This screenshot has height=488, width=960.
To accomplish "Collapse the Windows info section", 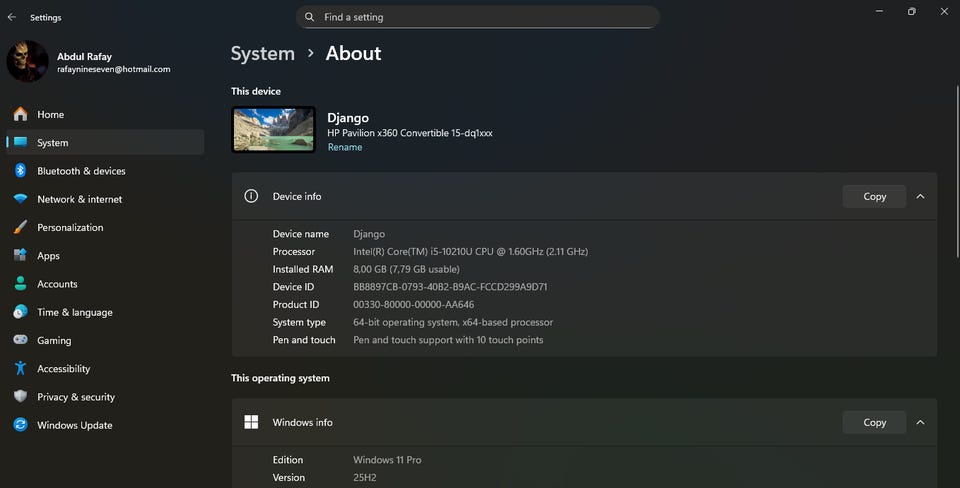I will 920,422.
